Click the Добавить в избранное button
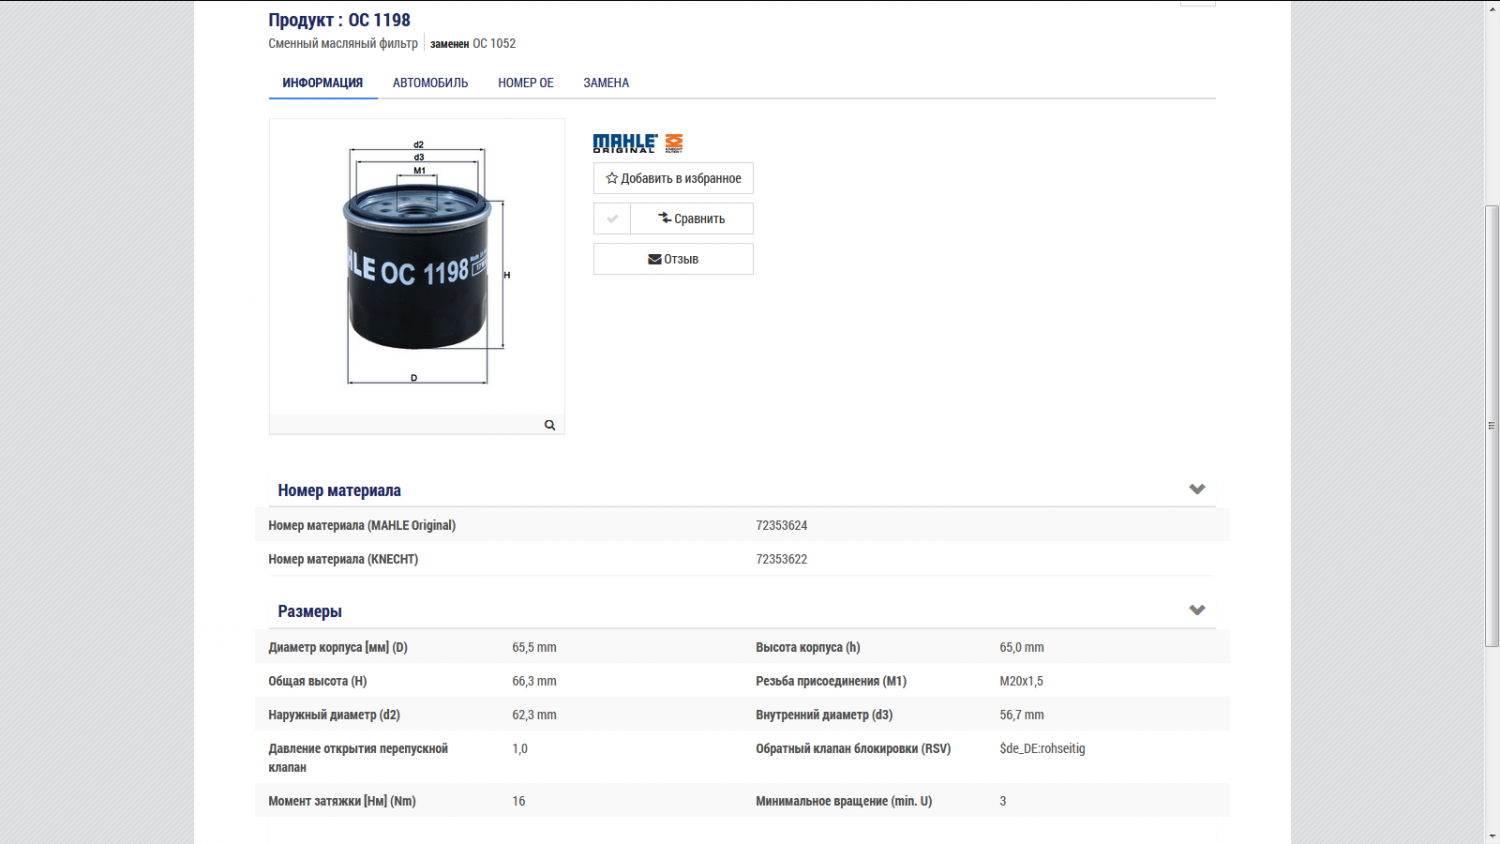 (673, 178)
